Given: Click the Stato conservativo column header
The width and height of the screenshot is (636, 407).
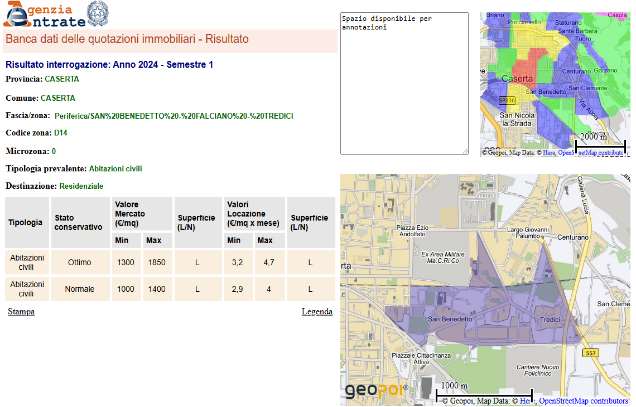Looking at the screenshot, I should pos(78,222).
